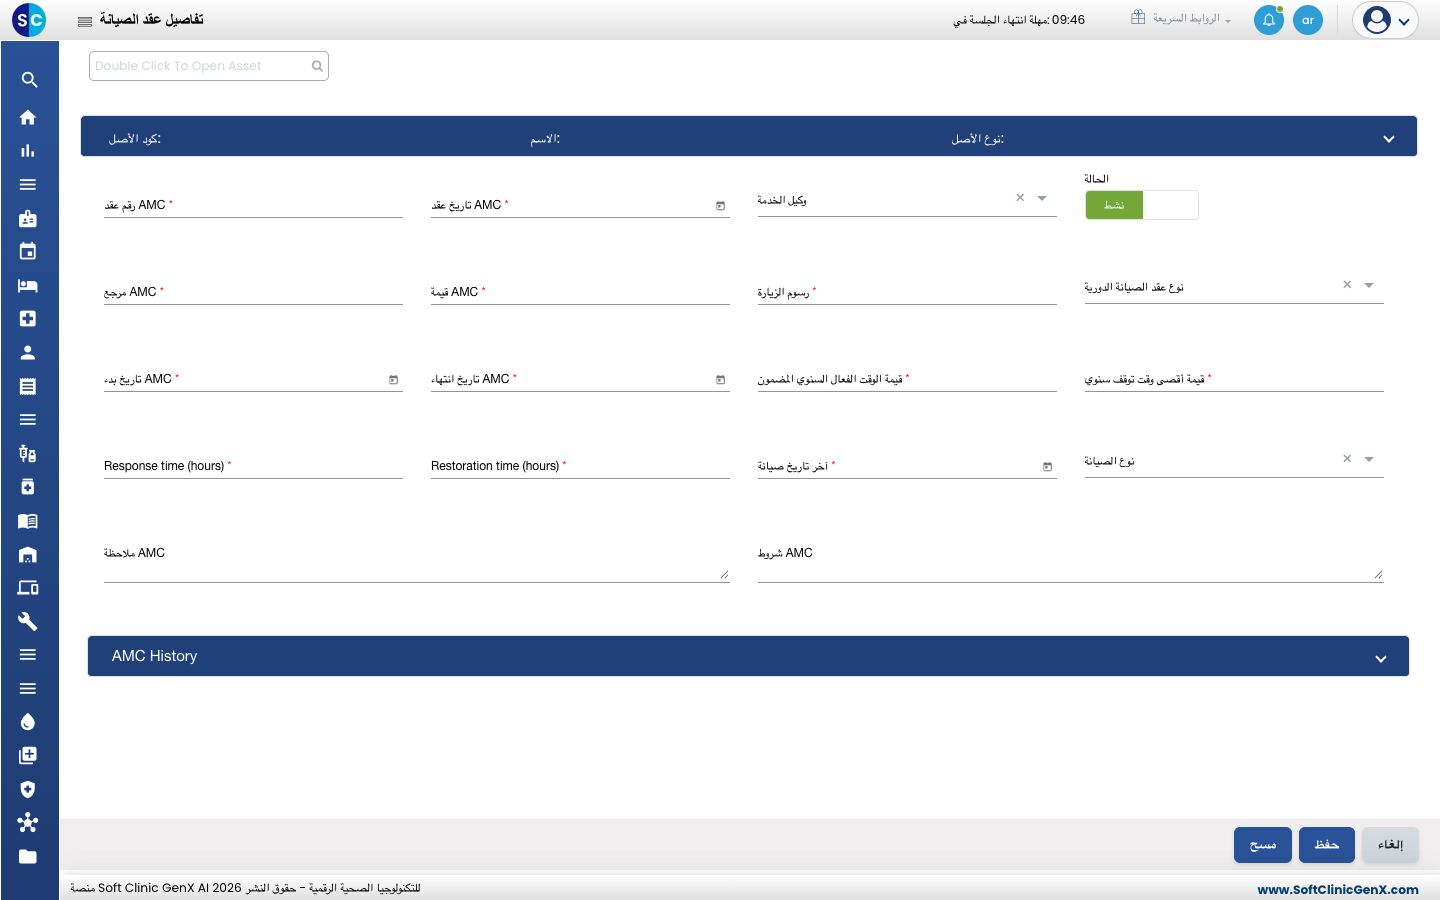1440x900 pixels.
Task: Clear the وكيل الخدمة selection
Action: (x=1020, y=198)
